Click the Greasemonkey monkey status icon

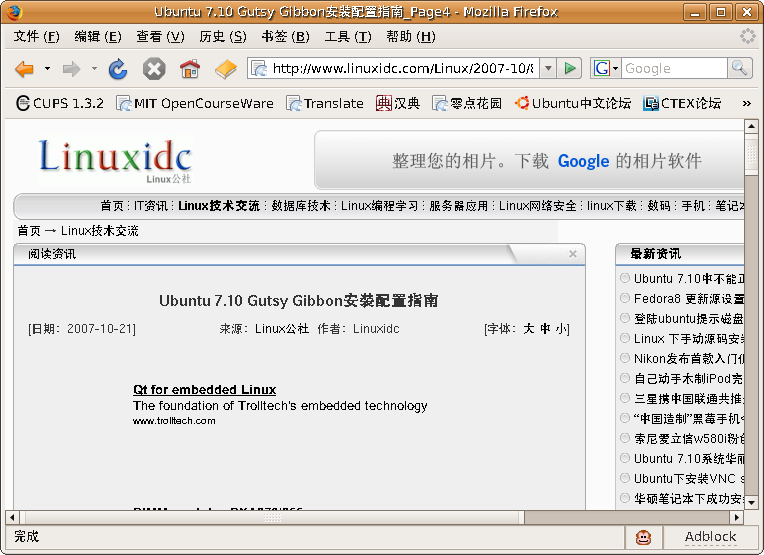click(x=644, y=537)
